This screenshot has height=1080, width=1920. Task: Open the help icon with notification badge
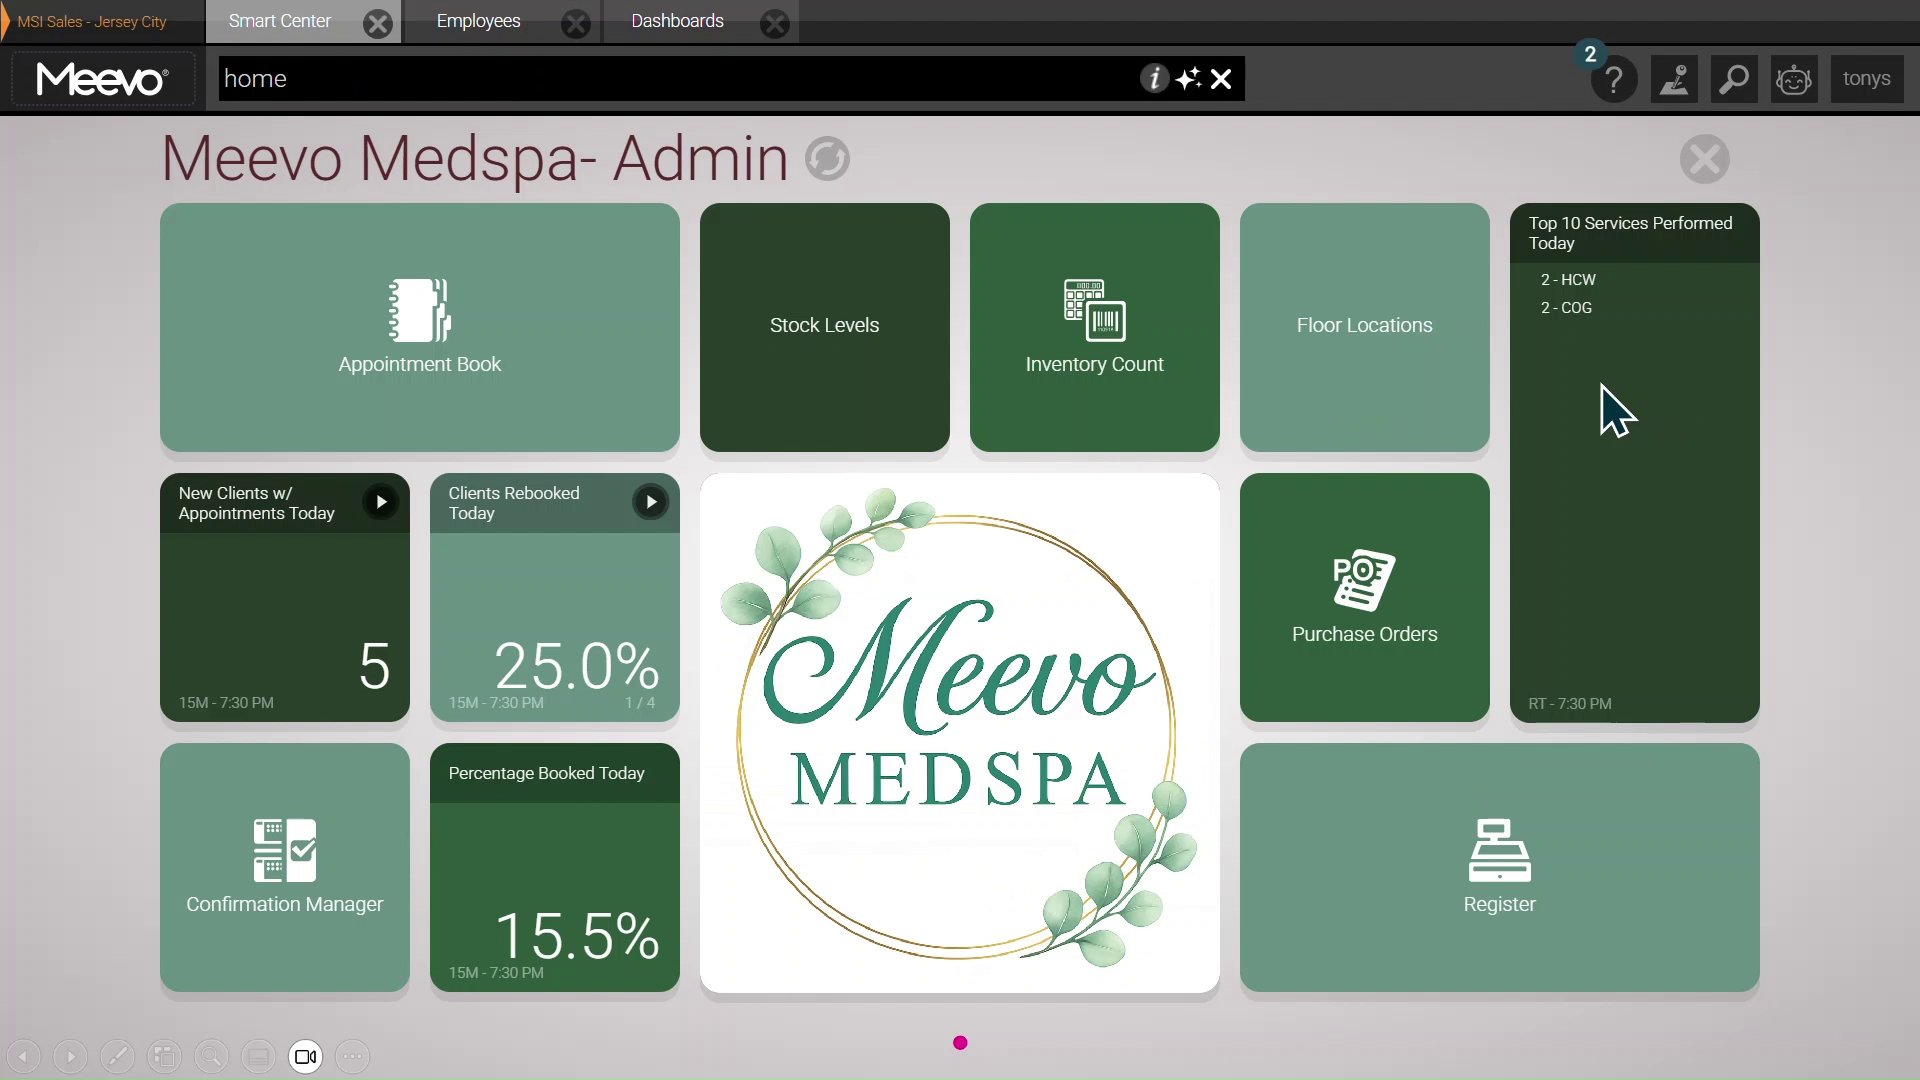[x=1612, y=79]
